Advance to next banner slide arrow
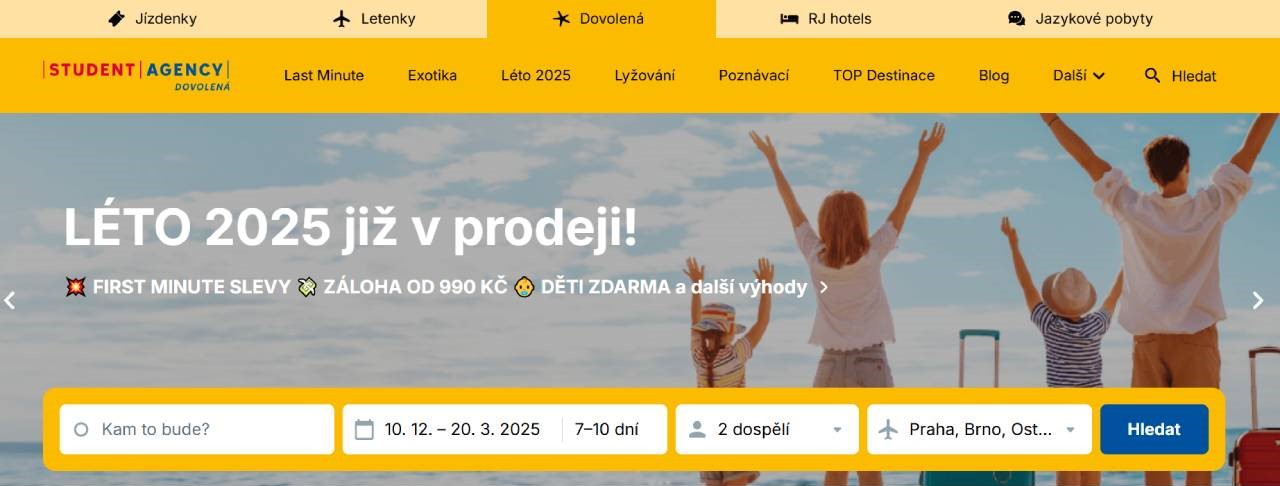The image size is (1280, 486). pyautogui.click(x=1258, y=300)
